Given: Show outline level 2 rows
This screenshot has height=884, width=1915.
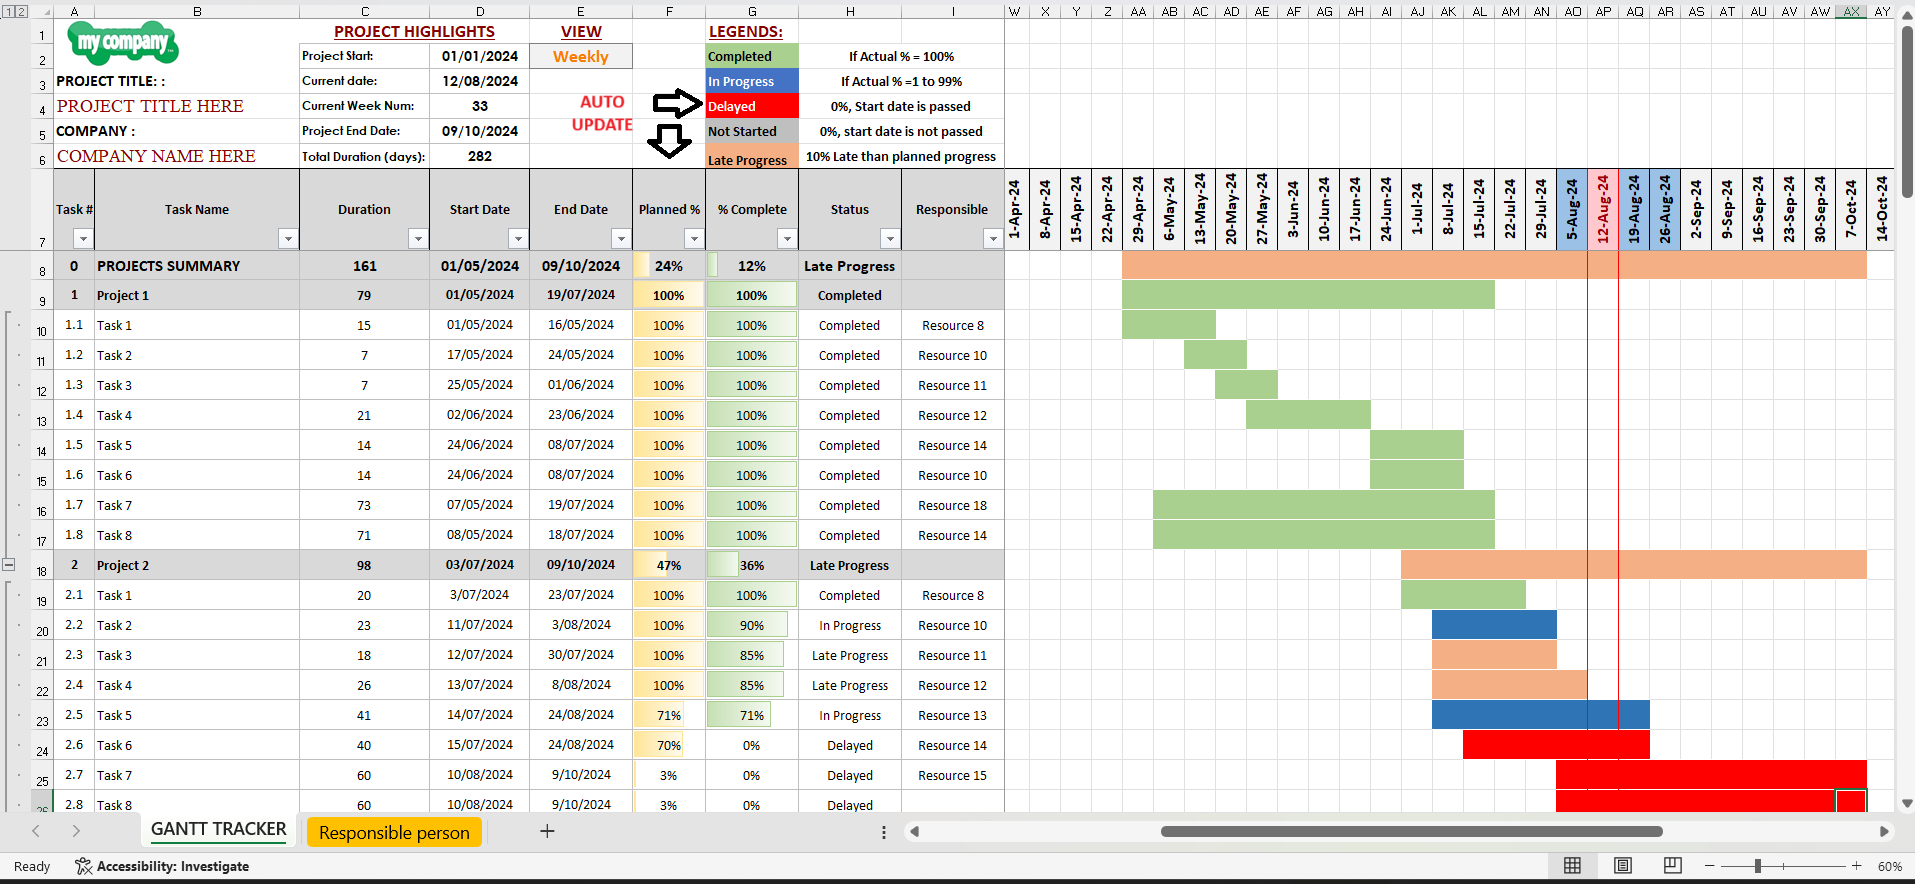Looking at the screenshot, I should coord(21,11).
